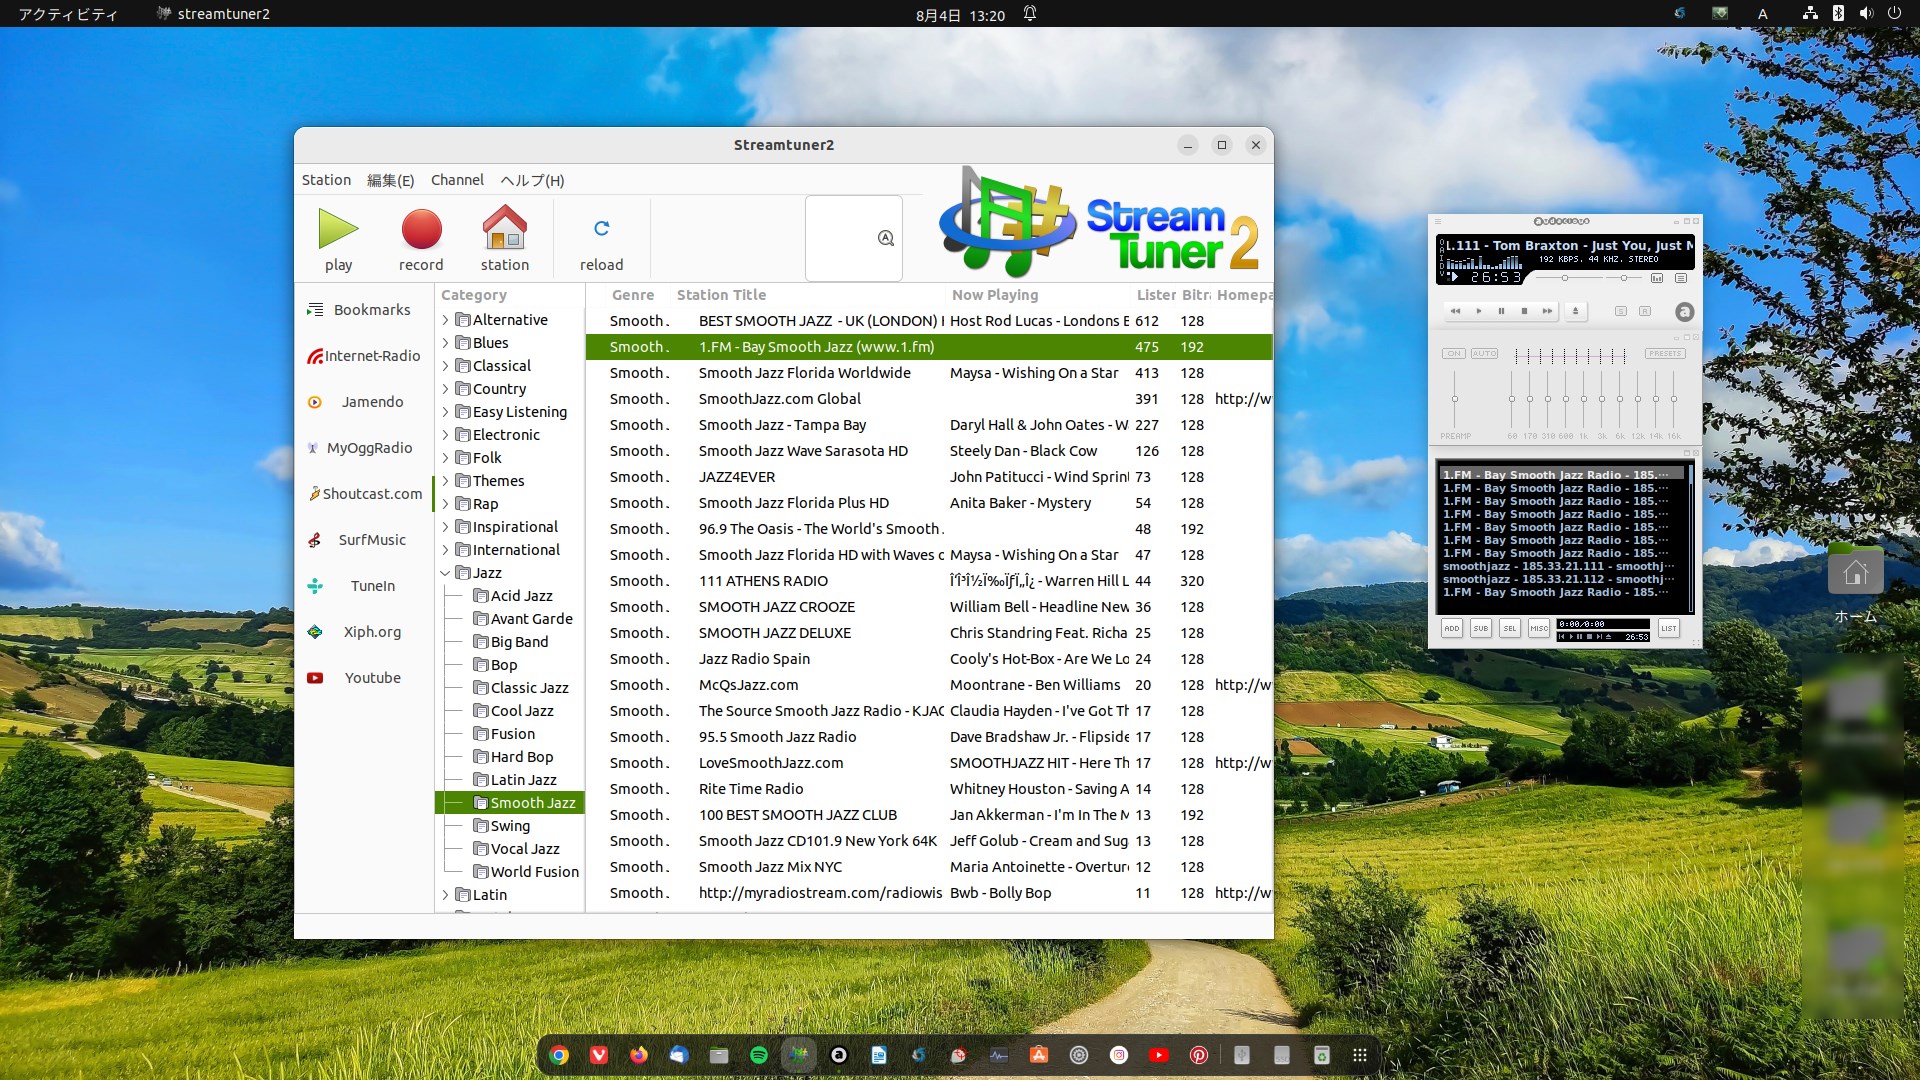The width and height of the screenshot is (1920, 1080).
Task: Click the search magnifier icon
Action: pyautogui.click(x=886, y=238)
